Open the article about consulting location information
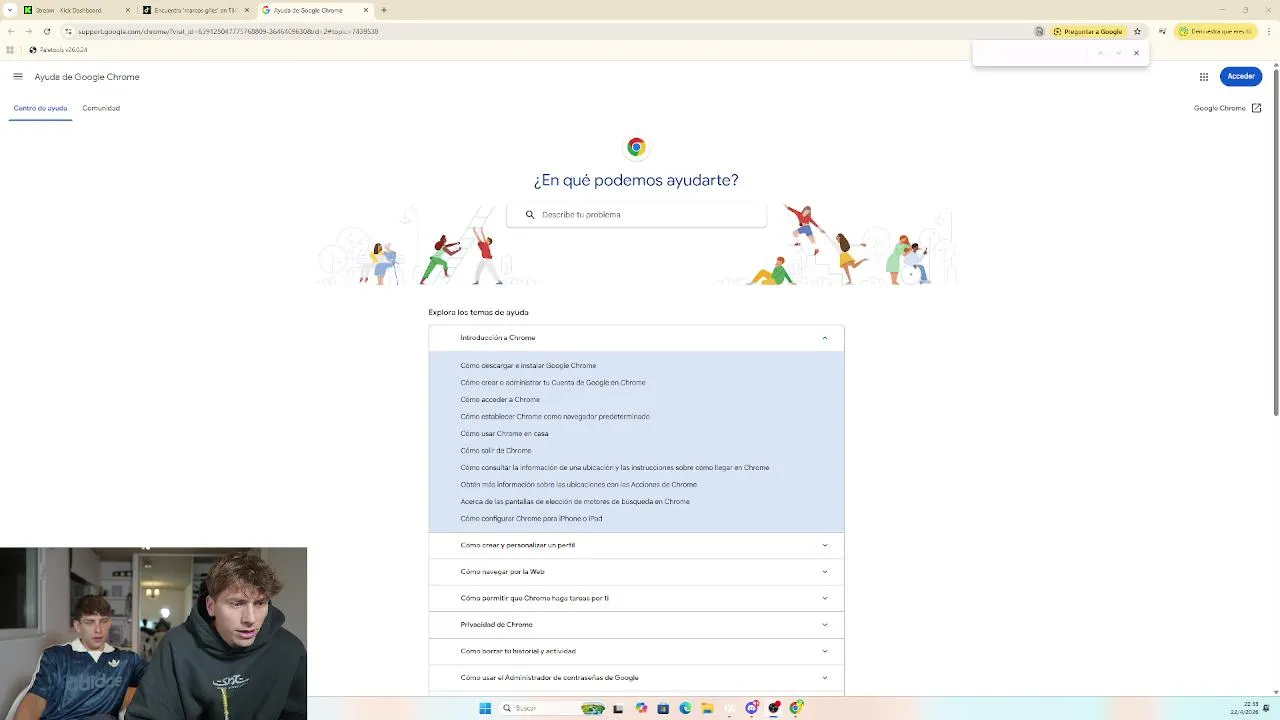The height and width of the screenshot is (720, 1280). (x=614, y=468)
